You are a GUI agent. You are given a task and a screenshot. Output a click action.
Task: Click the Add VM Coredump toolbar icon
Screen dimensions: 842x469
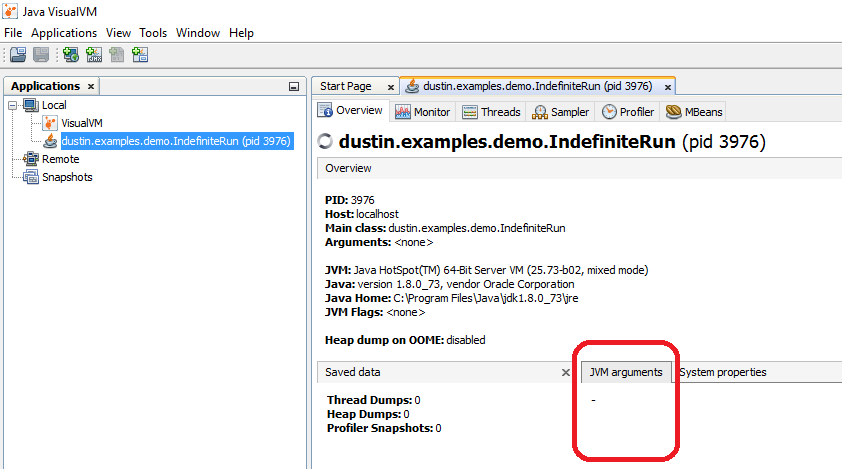[117, 54]
